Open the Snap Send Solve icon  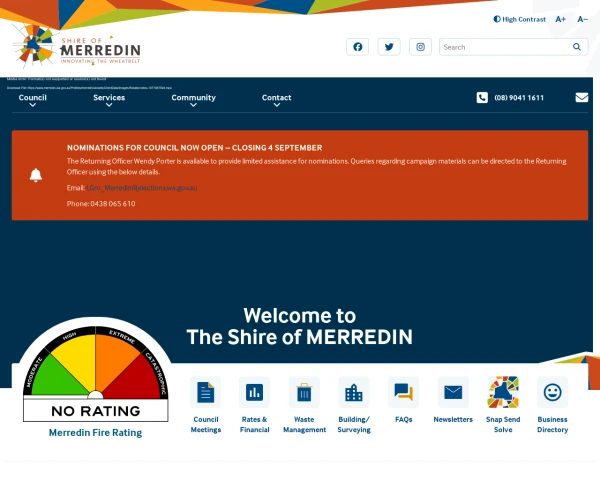tap(503, 392)
